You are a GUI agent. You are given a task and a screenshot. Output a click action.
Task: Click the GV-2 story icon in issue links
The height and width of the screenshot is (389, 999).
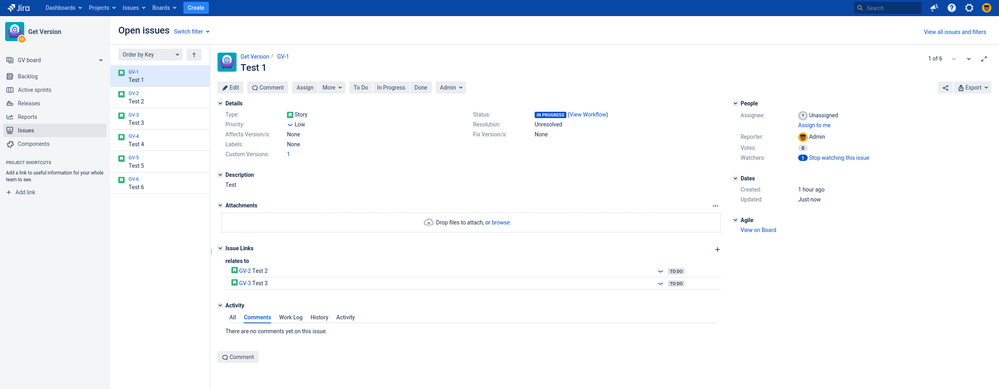pyautogui.click(x=234, y=271)
